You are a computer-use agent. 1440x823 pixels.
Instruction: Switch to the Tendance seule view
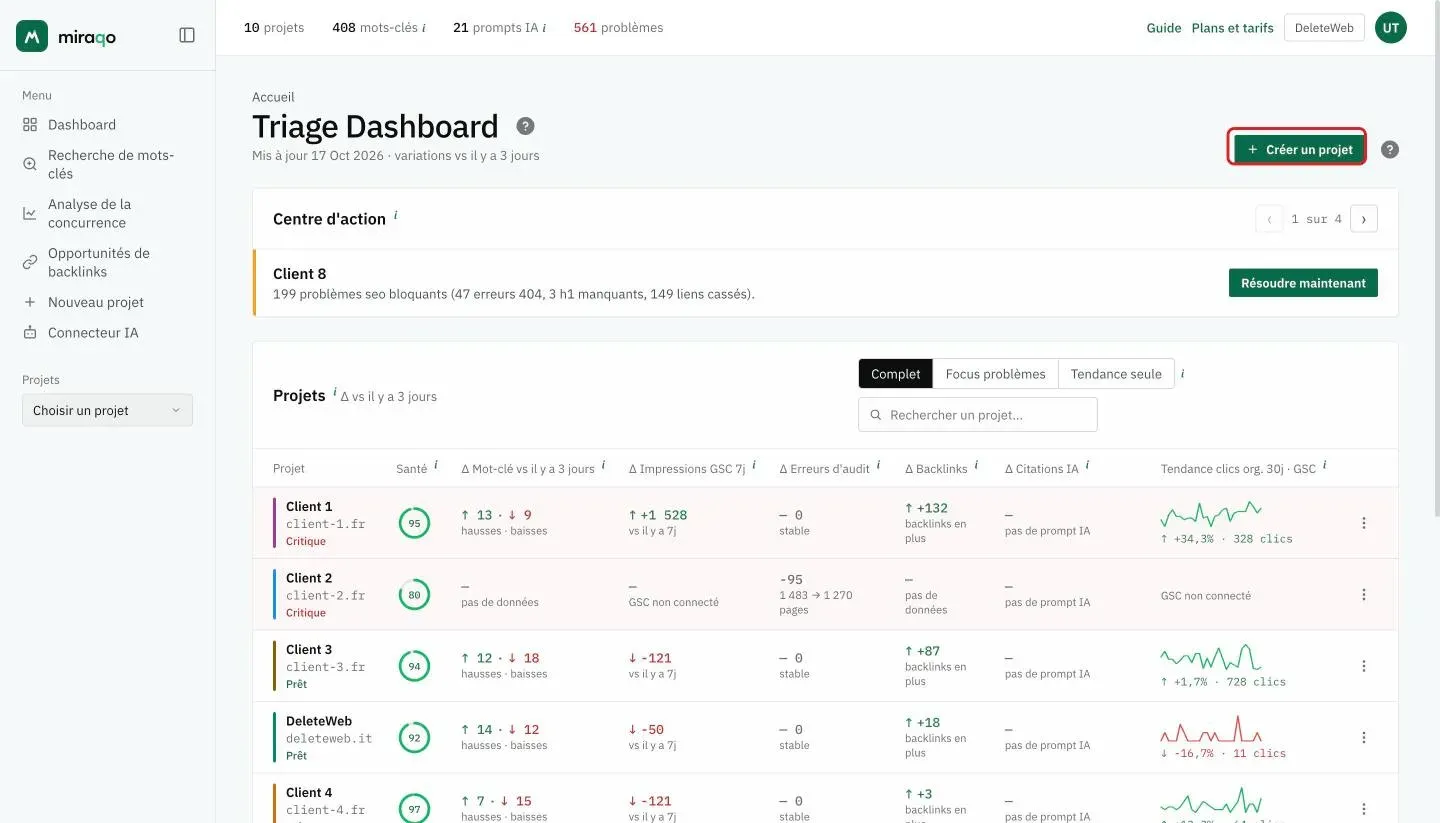[1116, 374]
